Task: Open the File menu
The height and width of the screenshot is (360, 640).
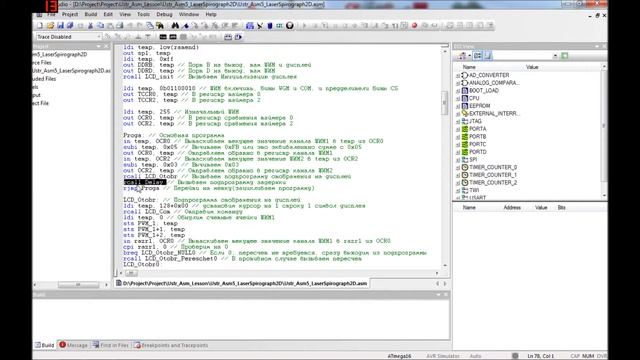Action: (x=51, y=14)
